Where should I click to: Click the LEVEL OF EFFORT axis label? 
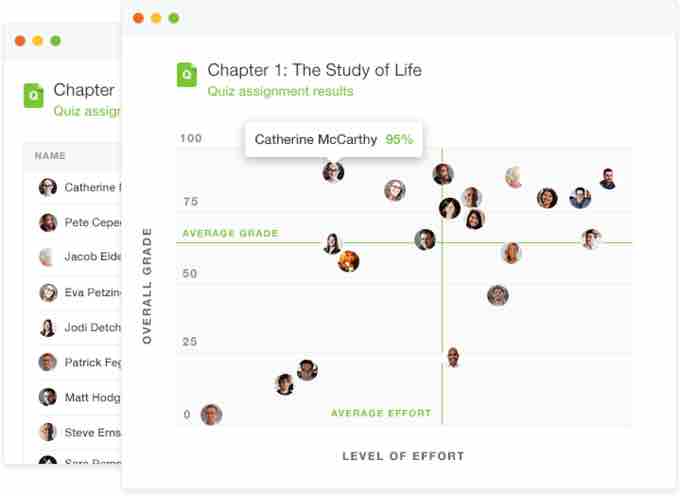pos(403,456)
